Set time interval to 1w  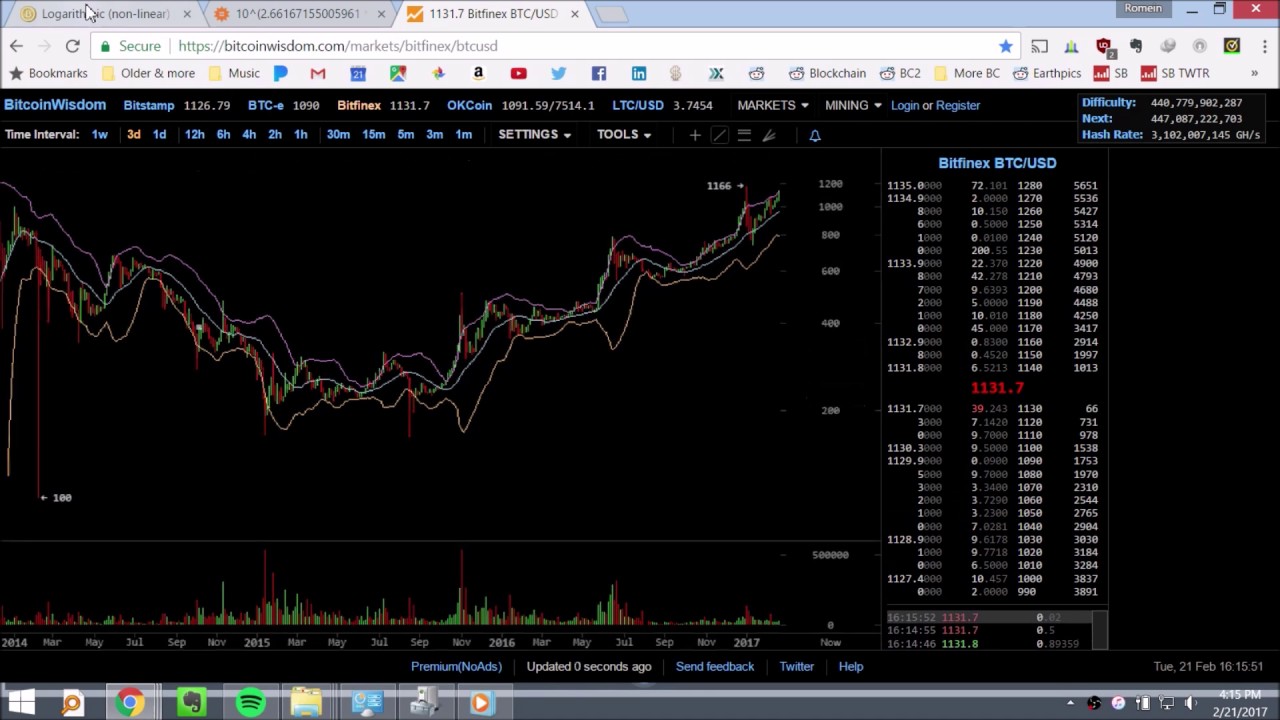coord(99,134)
